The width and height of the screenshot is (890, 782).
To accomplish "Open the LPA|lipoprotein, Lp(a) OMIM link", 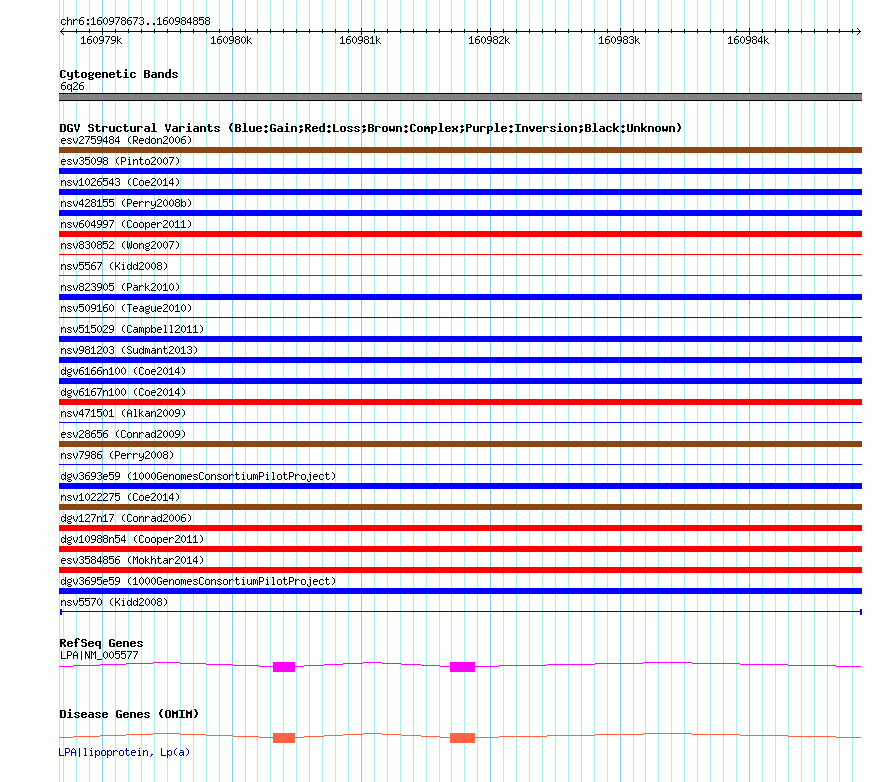I will coord(124,752).
